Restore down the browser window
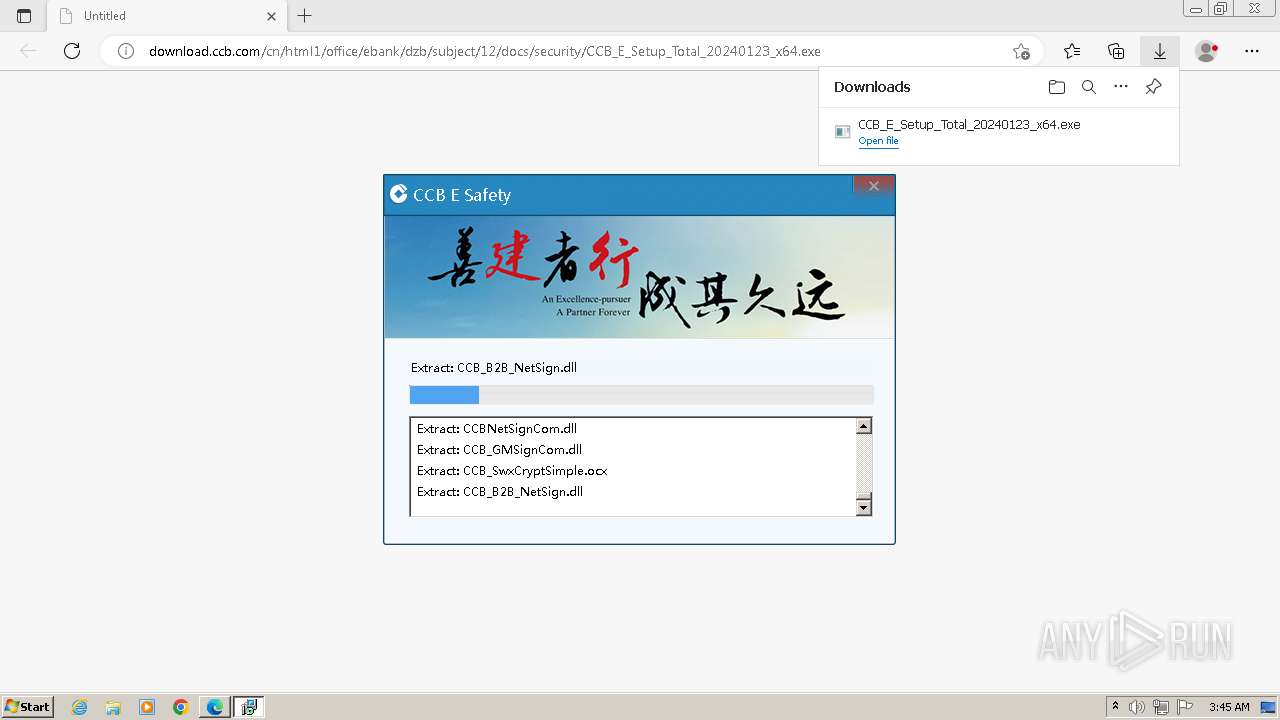This screenshot has width=1280, height=720. [x=1221, y=8]
